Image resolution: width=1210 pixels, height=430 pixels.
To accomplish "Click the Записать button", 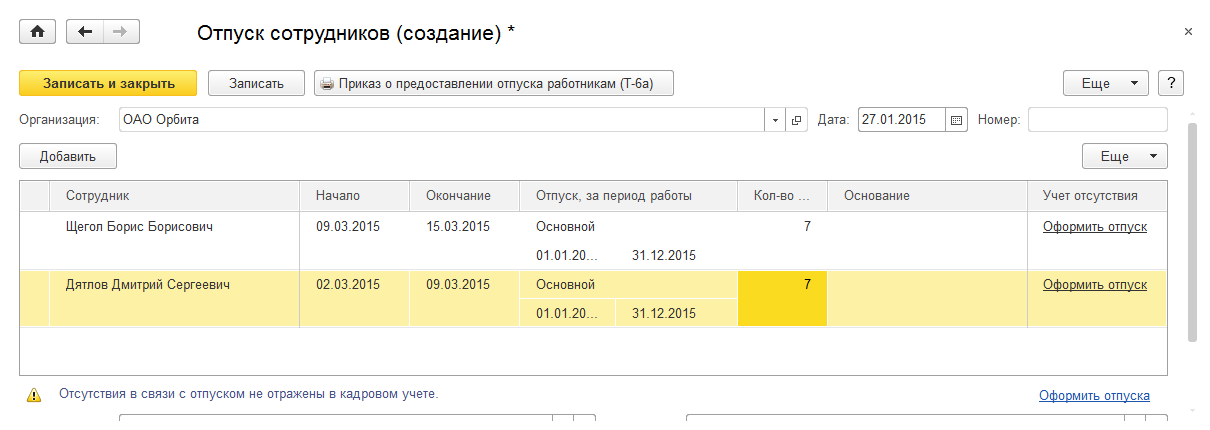I will (257, 83).
